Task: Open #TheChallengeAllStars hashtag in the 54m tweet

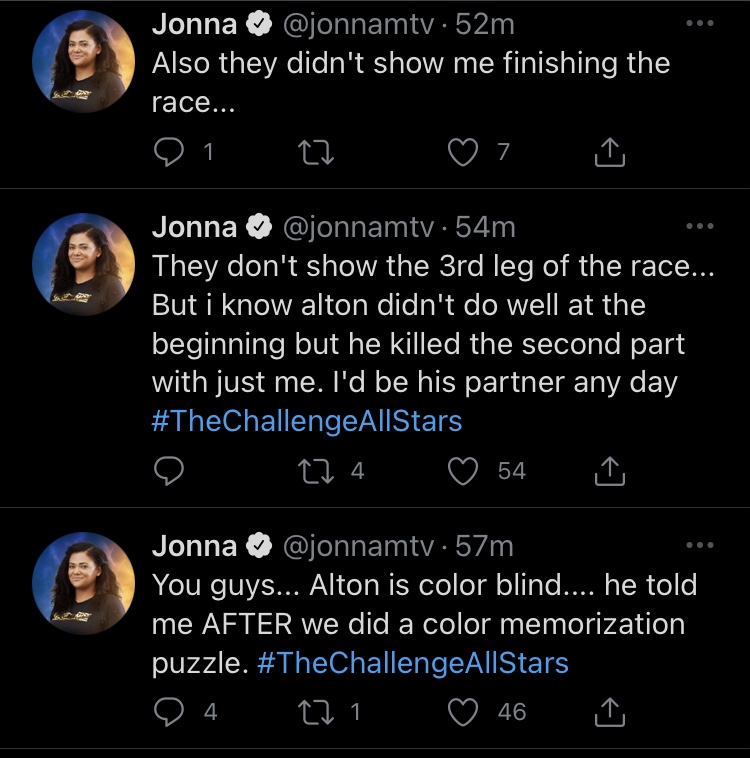Action: point(307,421)
